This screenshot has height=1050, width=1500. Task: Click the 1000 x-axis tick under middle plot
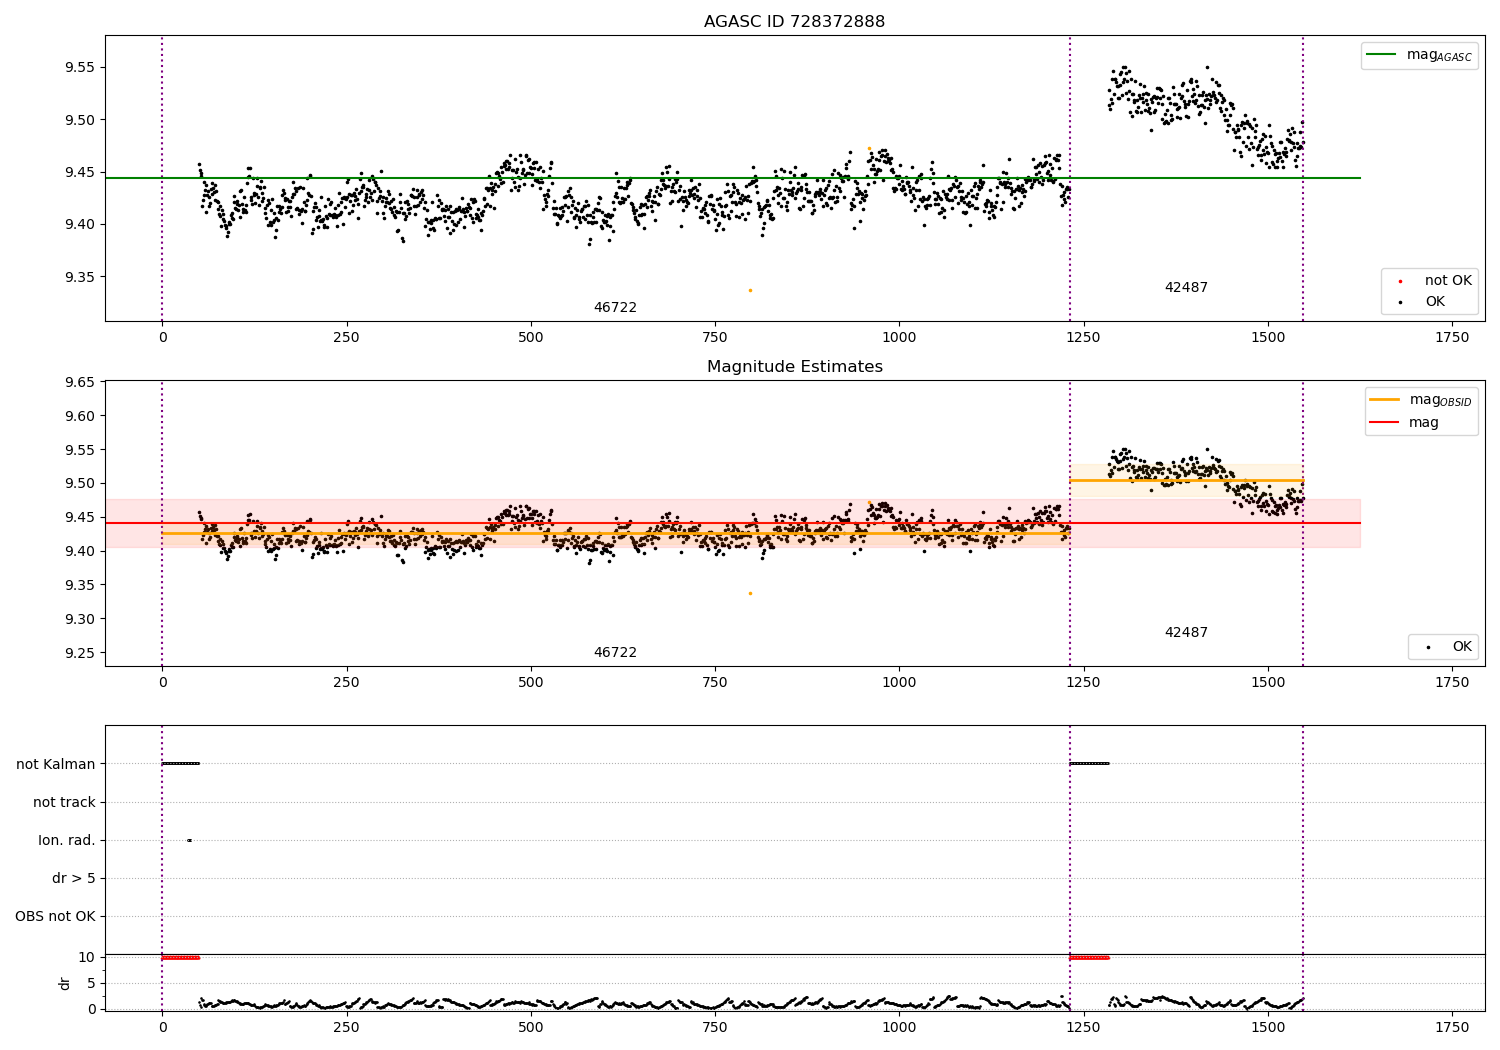[x=899, y=682]
